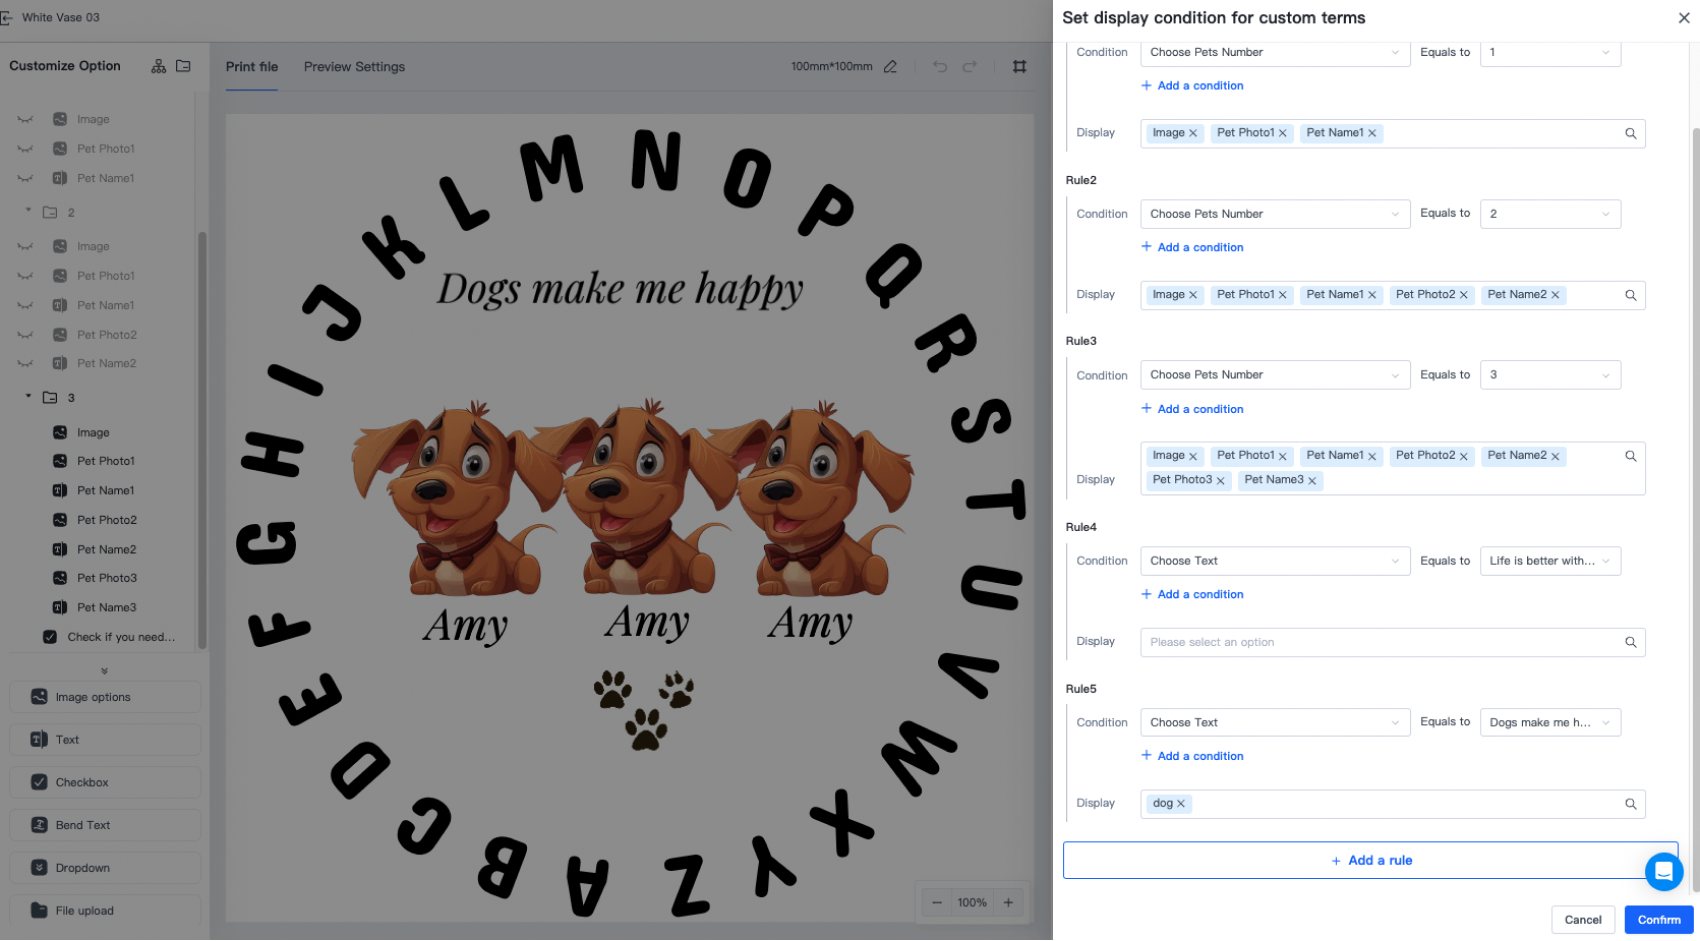The width and height of the screenshot is (1700, 941).
Task: Open Rule2 'Equals to' value dropdown showing 2
Action: click(x=1550, y=214)
